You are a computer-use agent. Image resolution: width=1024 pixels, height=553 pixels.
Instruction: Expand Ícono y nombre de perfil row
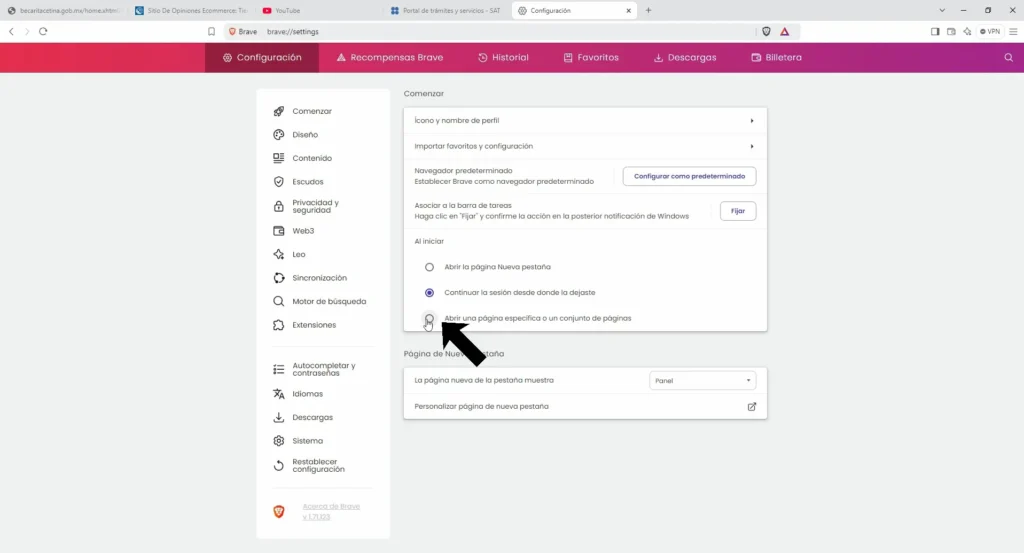click(585, 121)
